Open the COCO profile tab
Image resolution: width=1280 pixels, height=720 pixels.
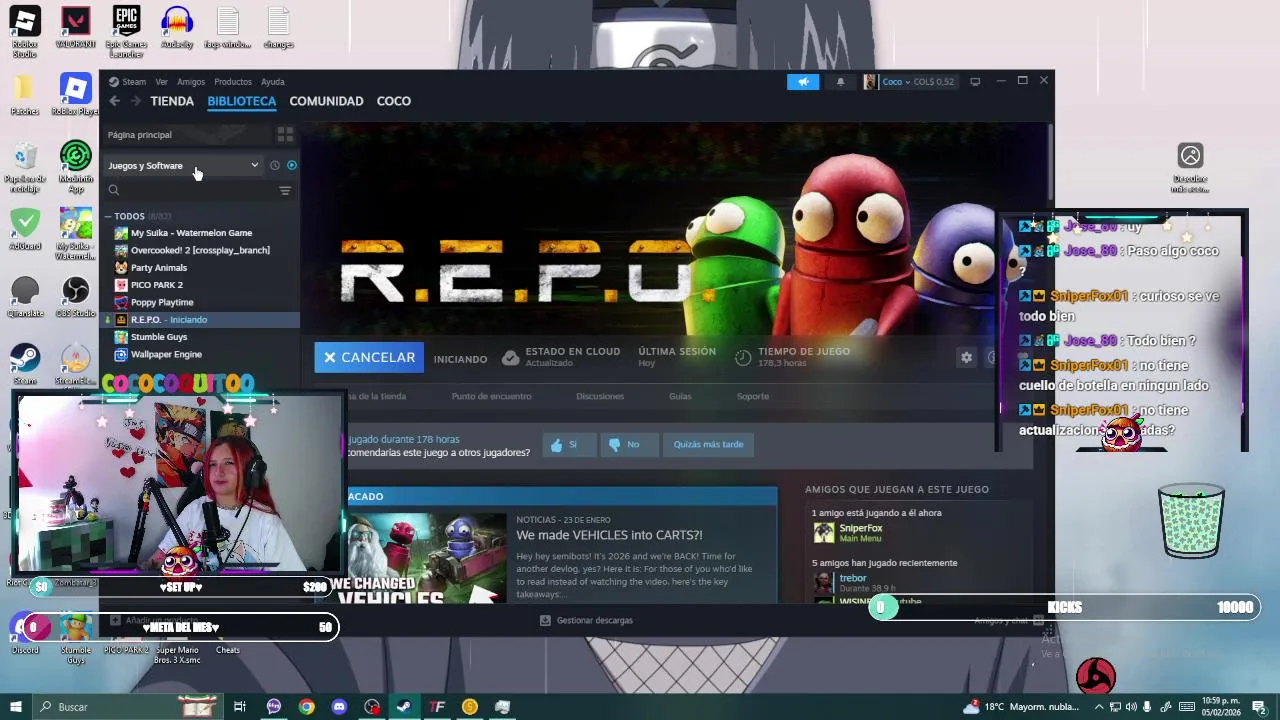[x=394, y=101]
